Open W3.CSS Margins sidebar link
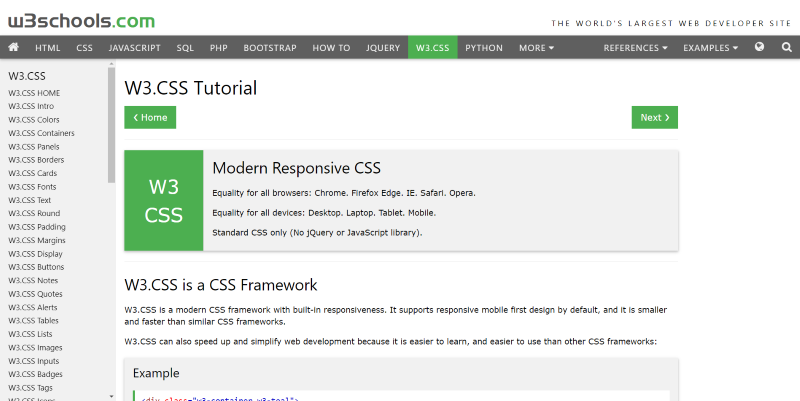This screenshot has width=800, height=401. pyautogui.click(x=37, y=240)
